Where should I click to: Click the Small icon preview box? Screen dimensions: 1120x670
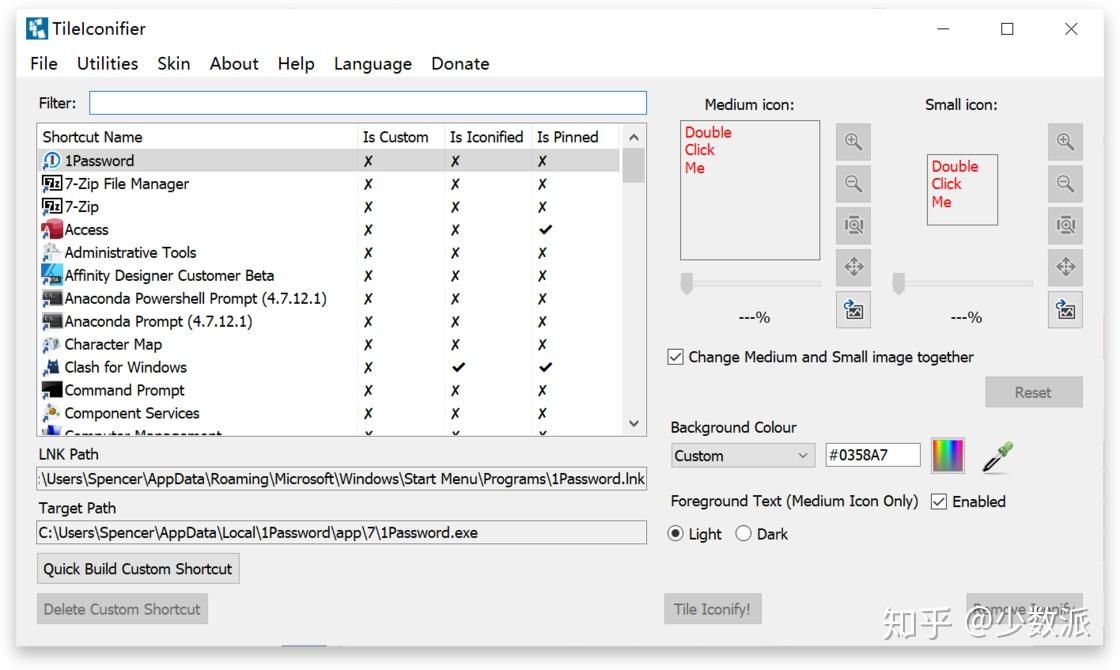pyautogui.click(x=962, y=190)
